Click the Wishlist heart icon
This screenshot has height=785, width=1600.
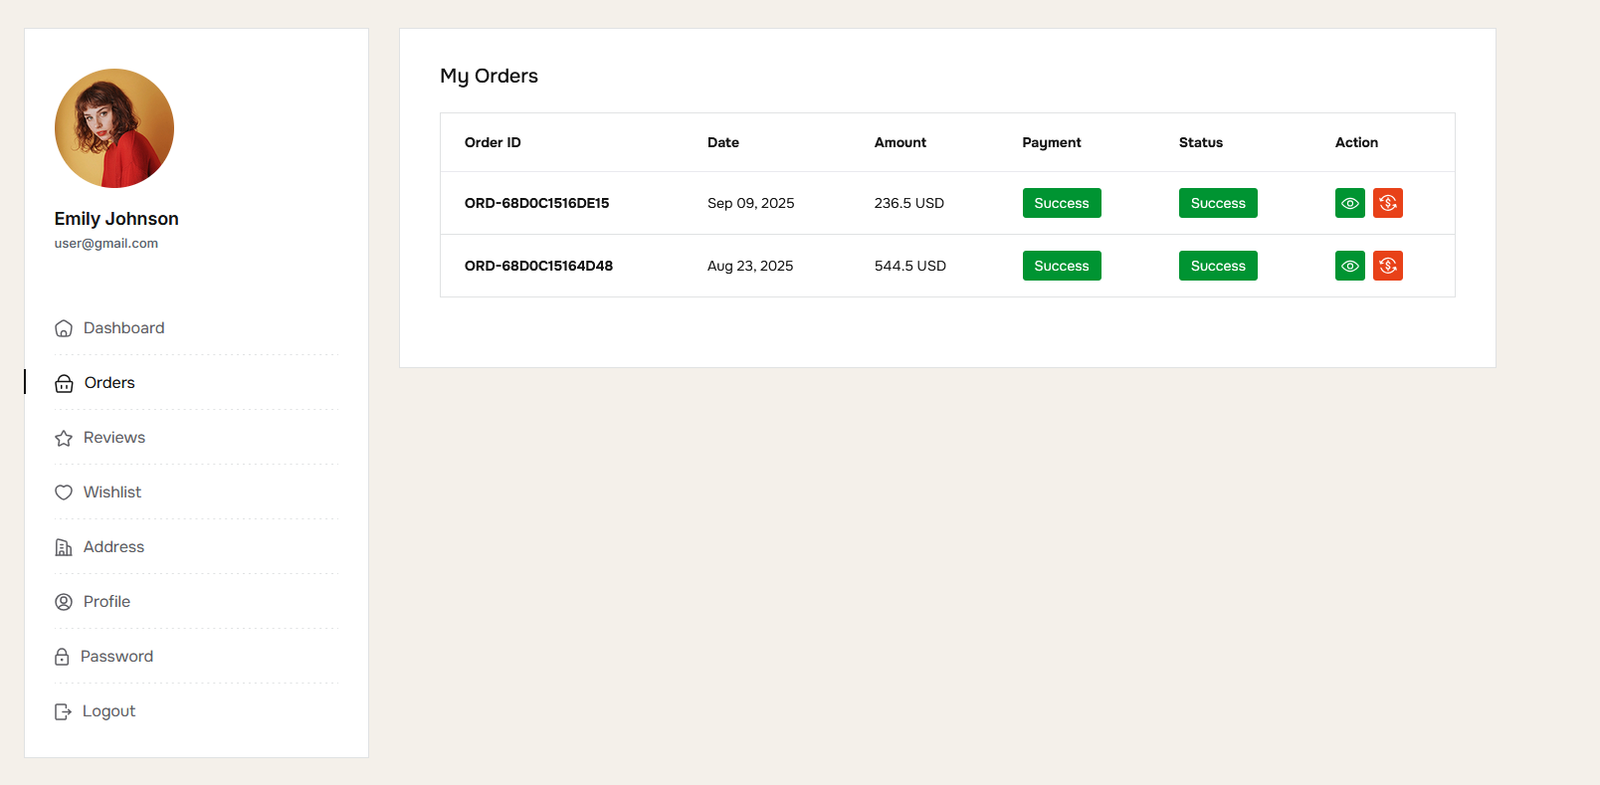click(64, 492)
